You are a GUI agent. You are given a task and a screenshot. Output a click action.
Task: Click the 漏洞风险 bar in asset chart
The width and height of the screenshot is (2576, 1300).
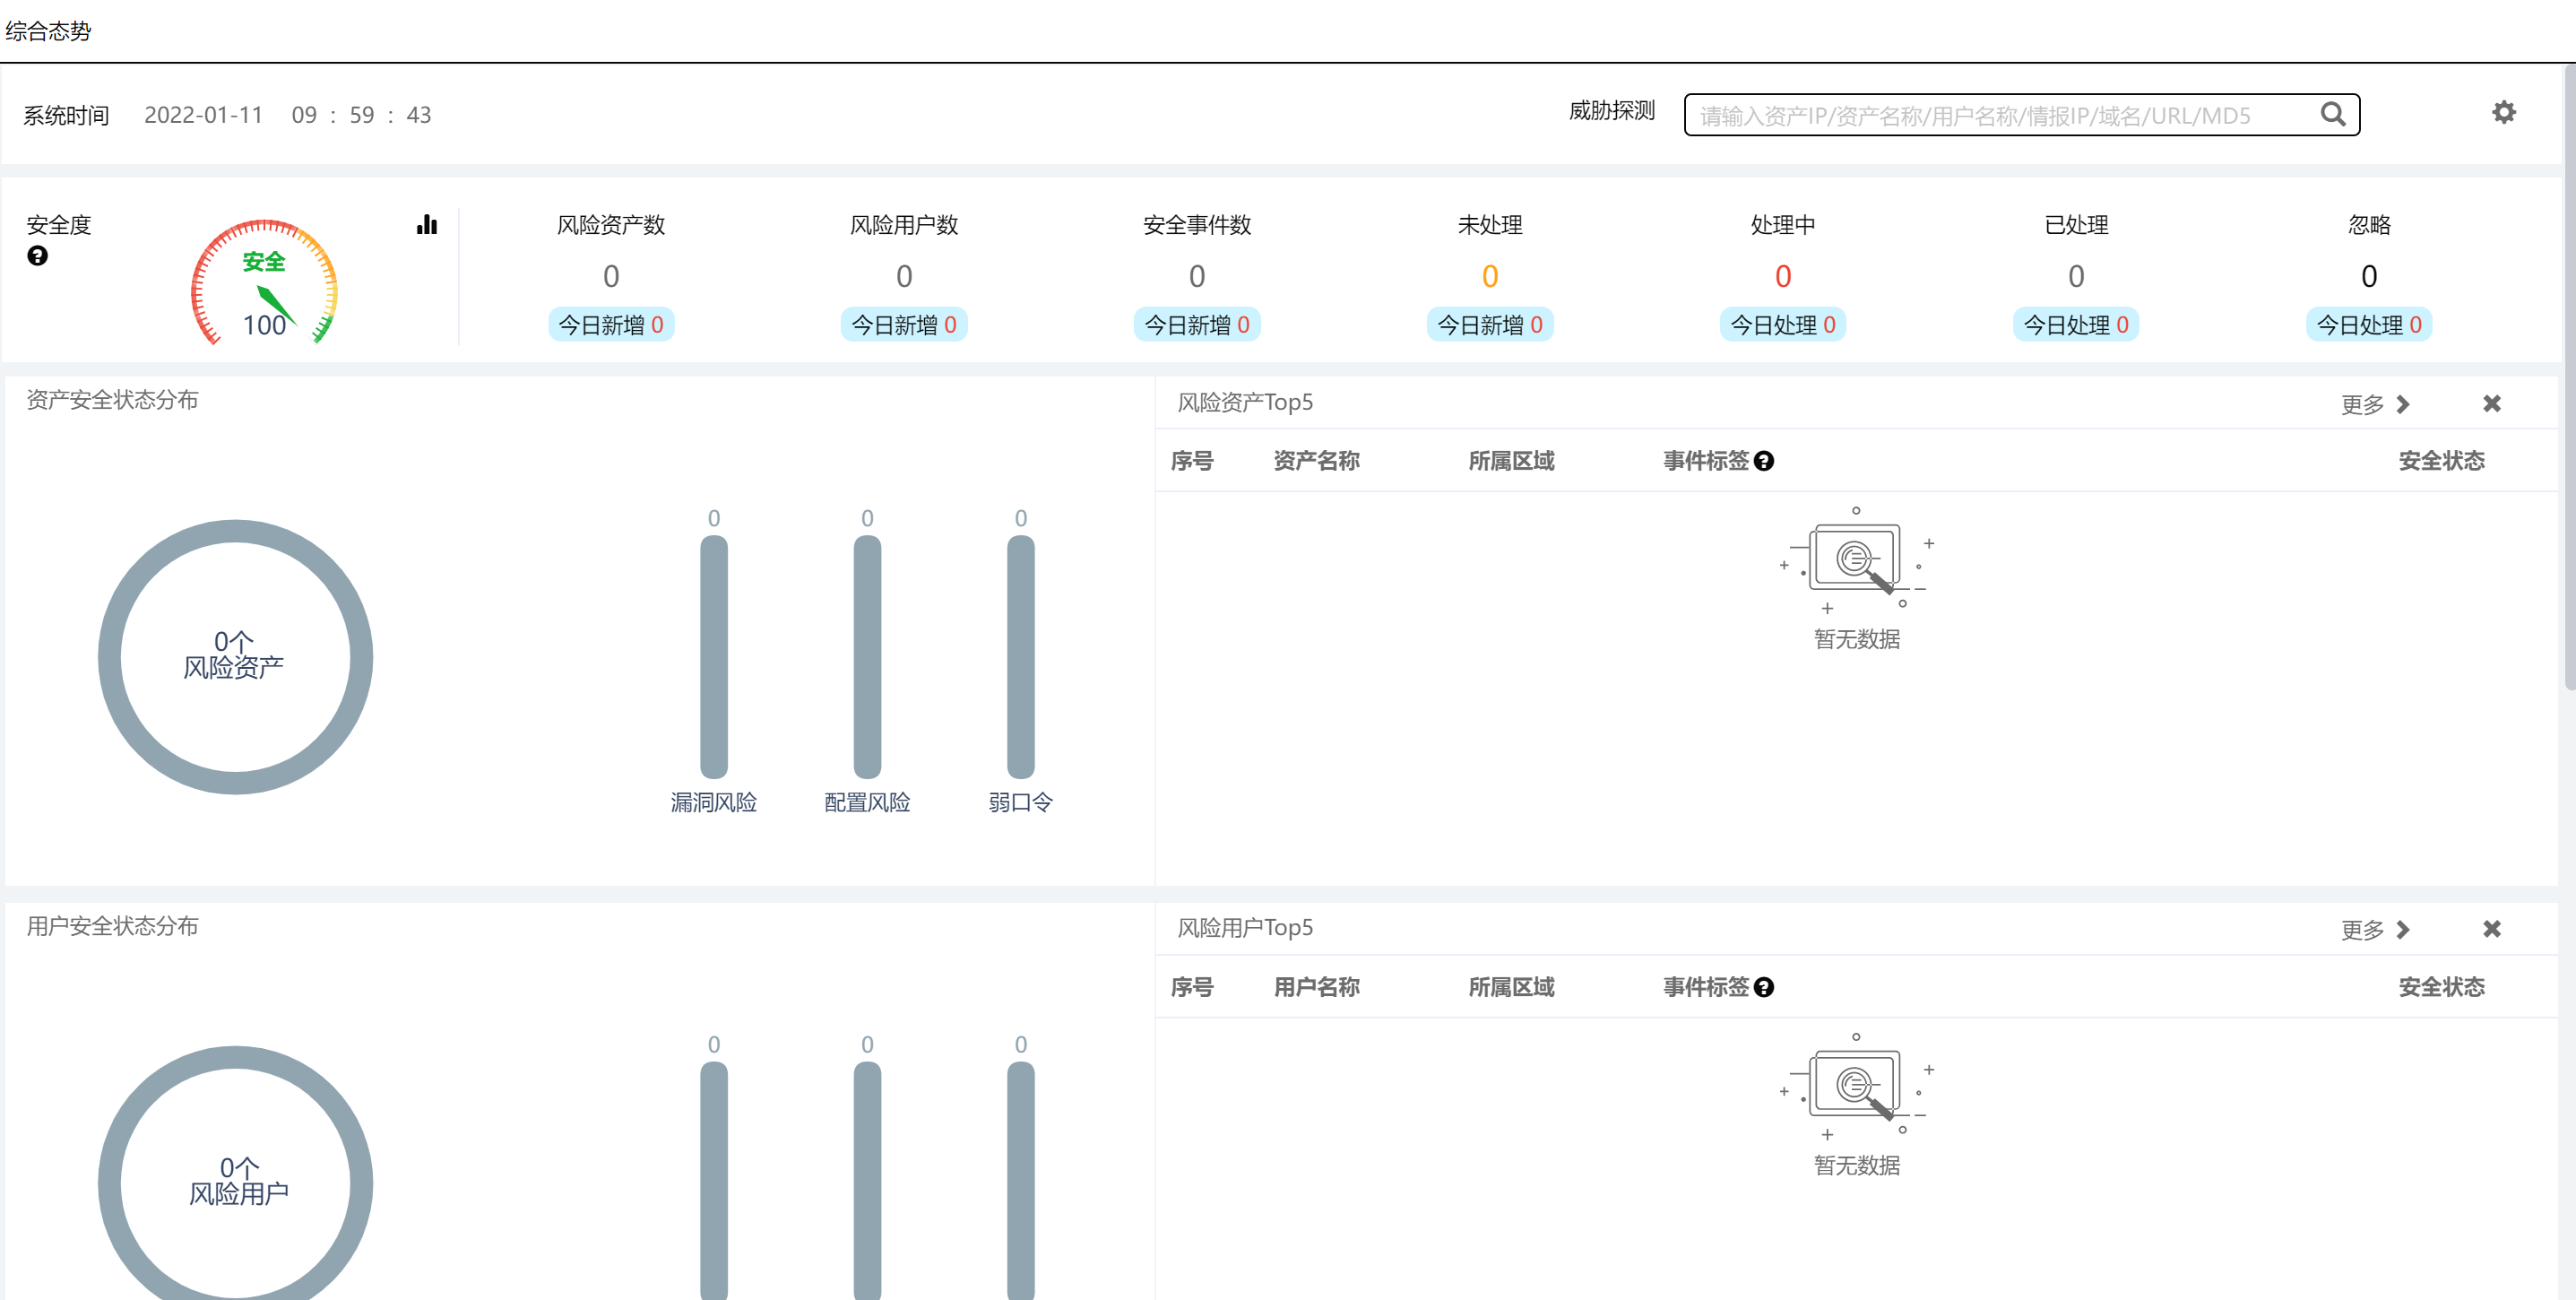(x=713, y=656)
